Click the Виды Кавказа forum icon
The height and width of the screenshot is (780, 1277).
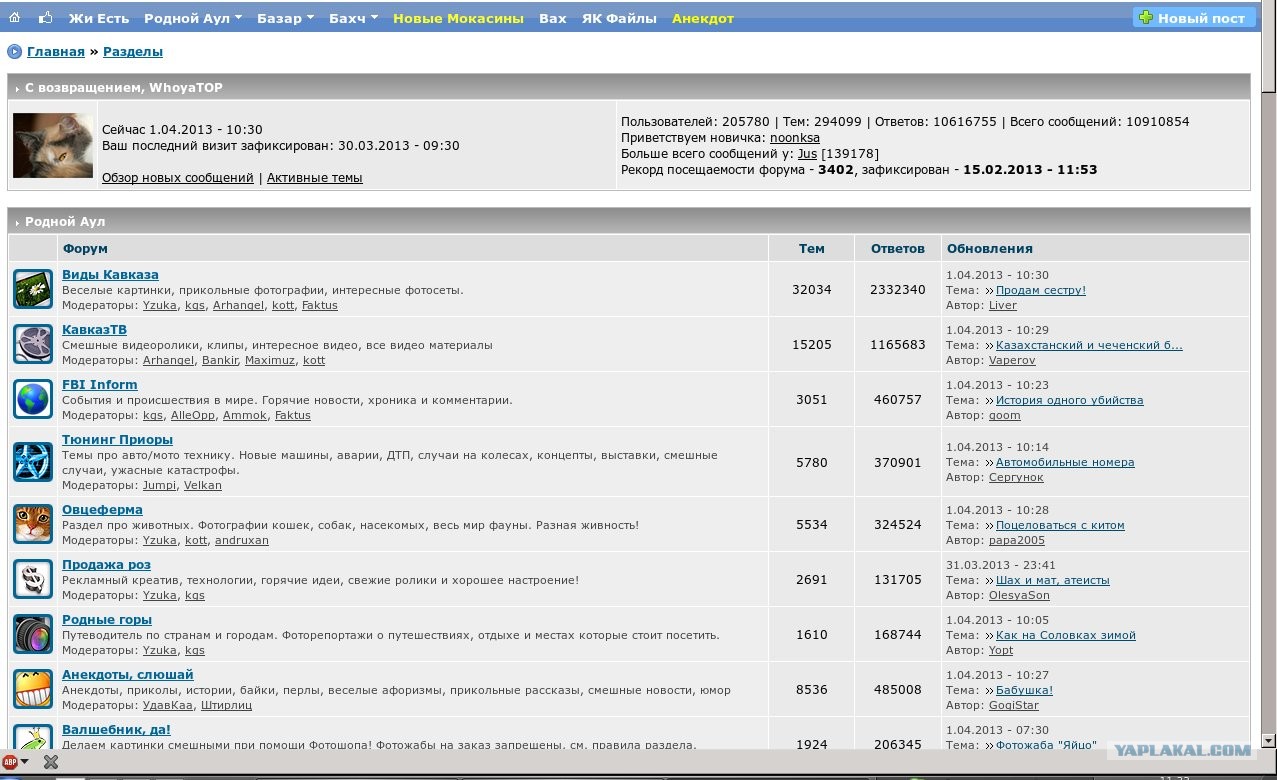coord(33,289)
